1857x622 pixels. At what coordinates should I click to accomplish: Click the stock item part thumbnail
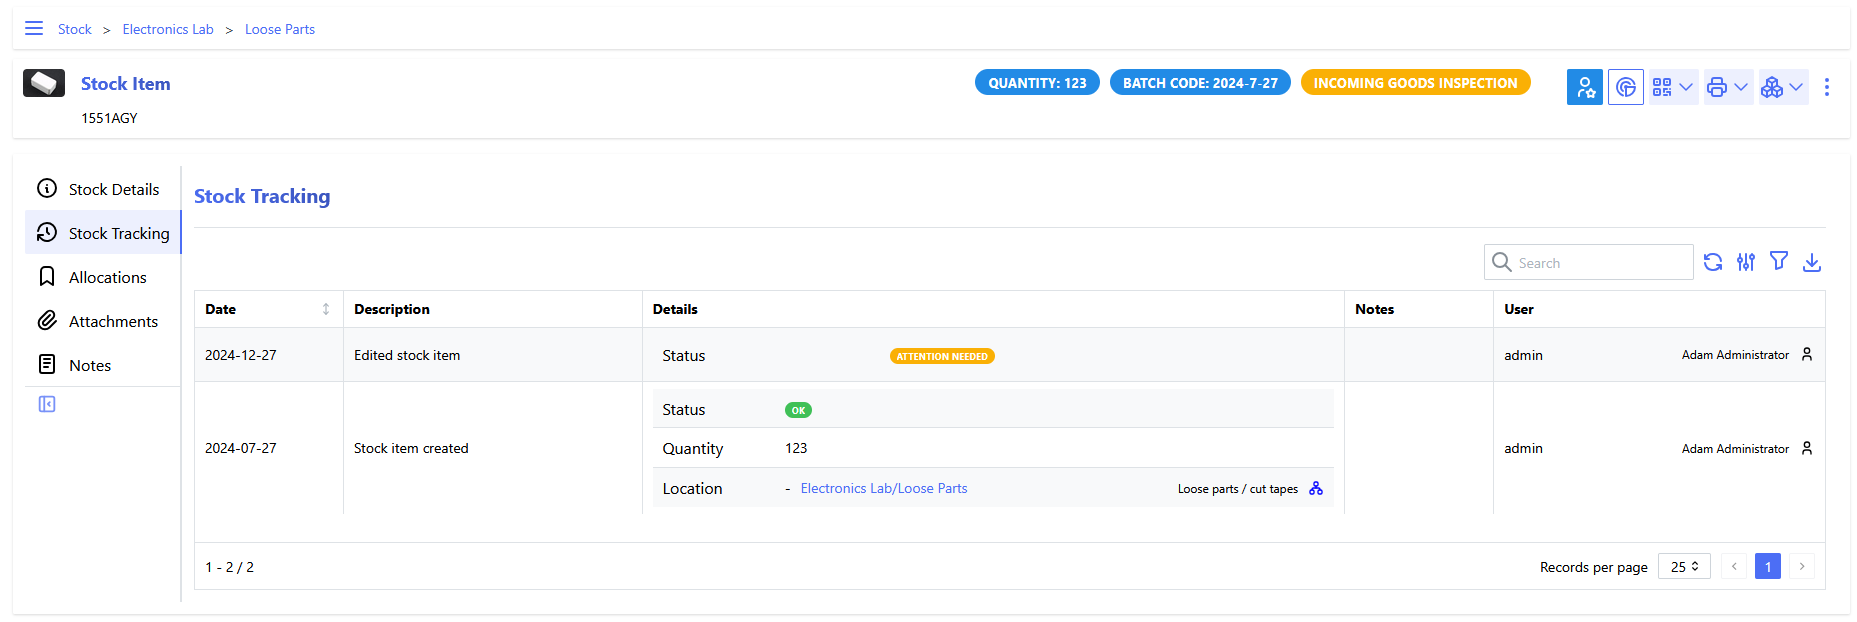[44, 83]
